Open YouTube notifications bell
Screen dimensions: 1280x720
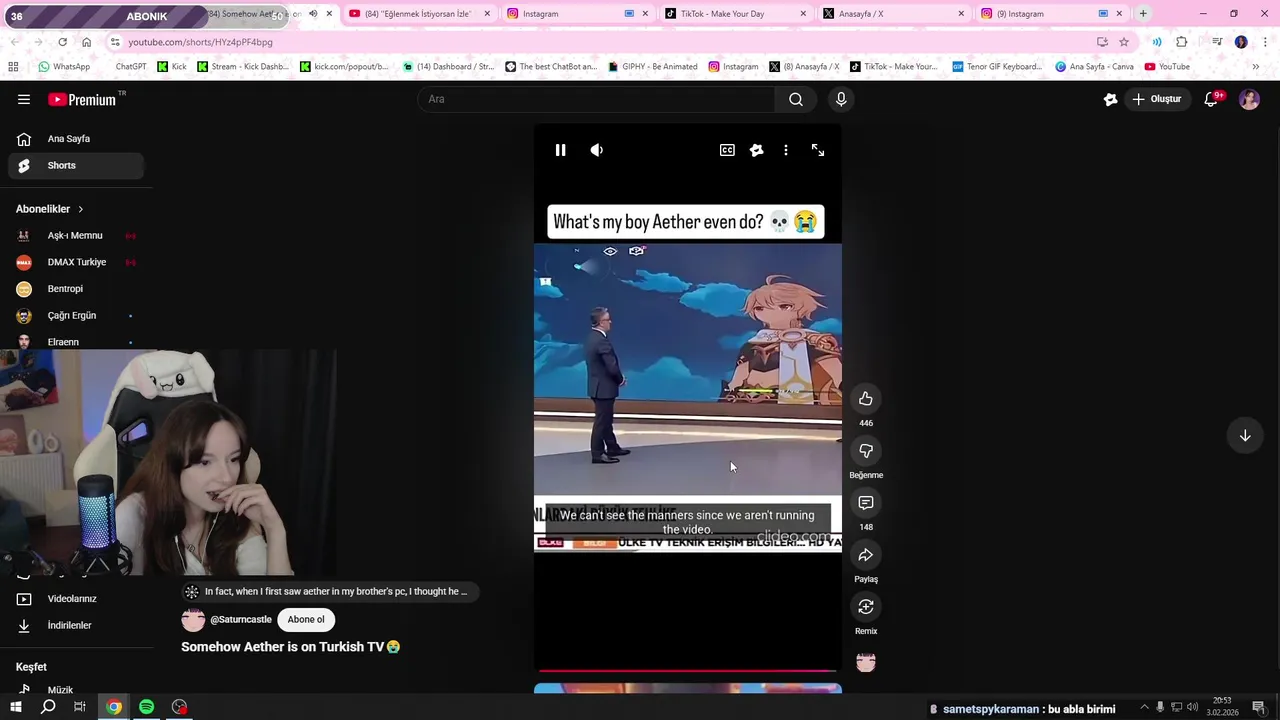click(1211, 99)
